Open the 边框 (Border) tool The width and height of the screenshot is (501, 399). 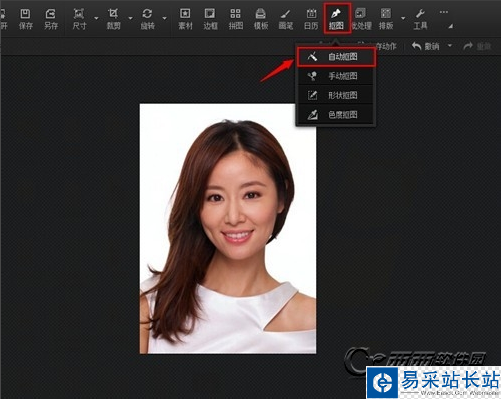coord(210,19)
